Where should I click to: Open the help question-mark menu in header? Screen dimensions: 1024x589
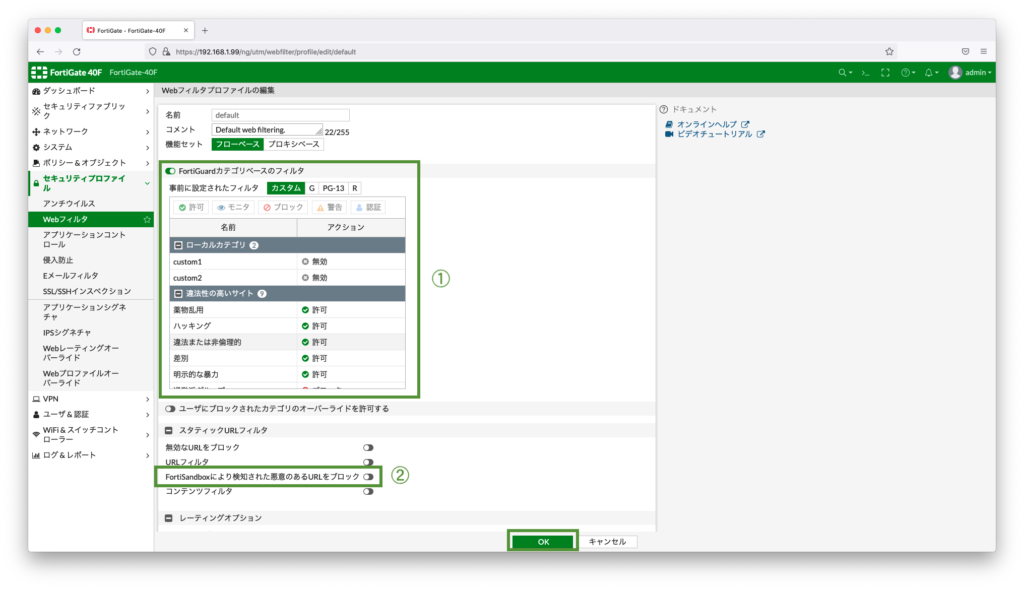pos(907,72)
